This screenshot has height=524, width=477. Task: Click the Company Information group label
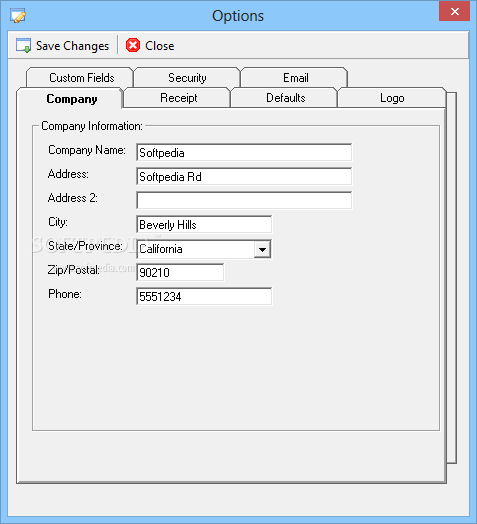coord(92,126)
